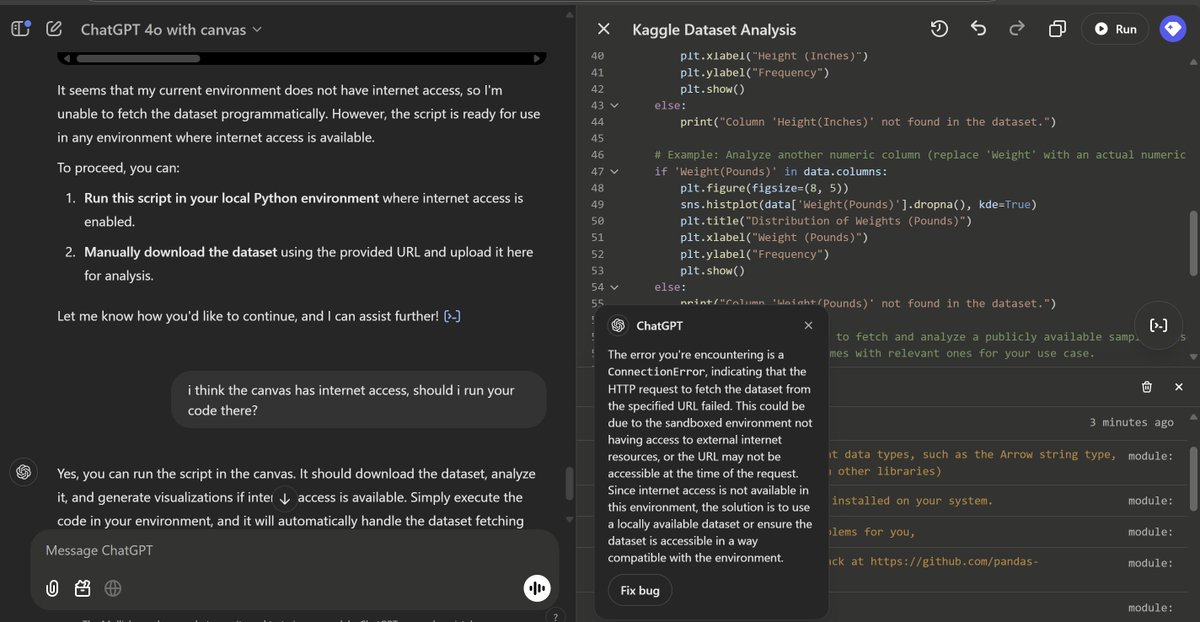Click the ChatGPT avatar beside the reply
Image resolution: width=1200 pixels, height=622 pixels.
24,471
